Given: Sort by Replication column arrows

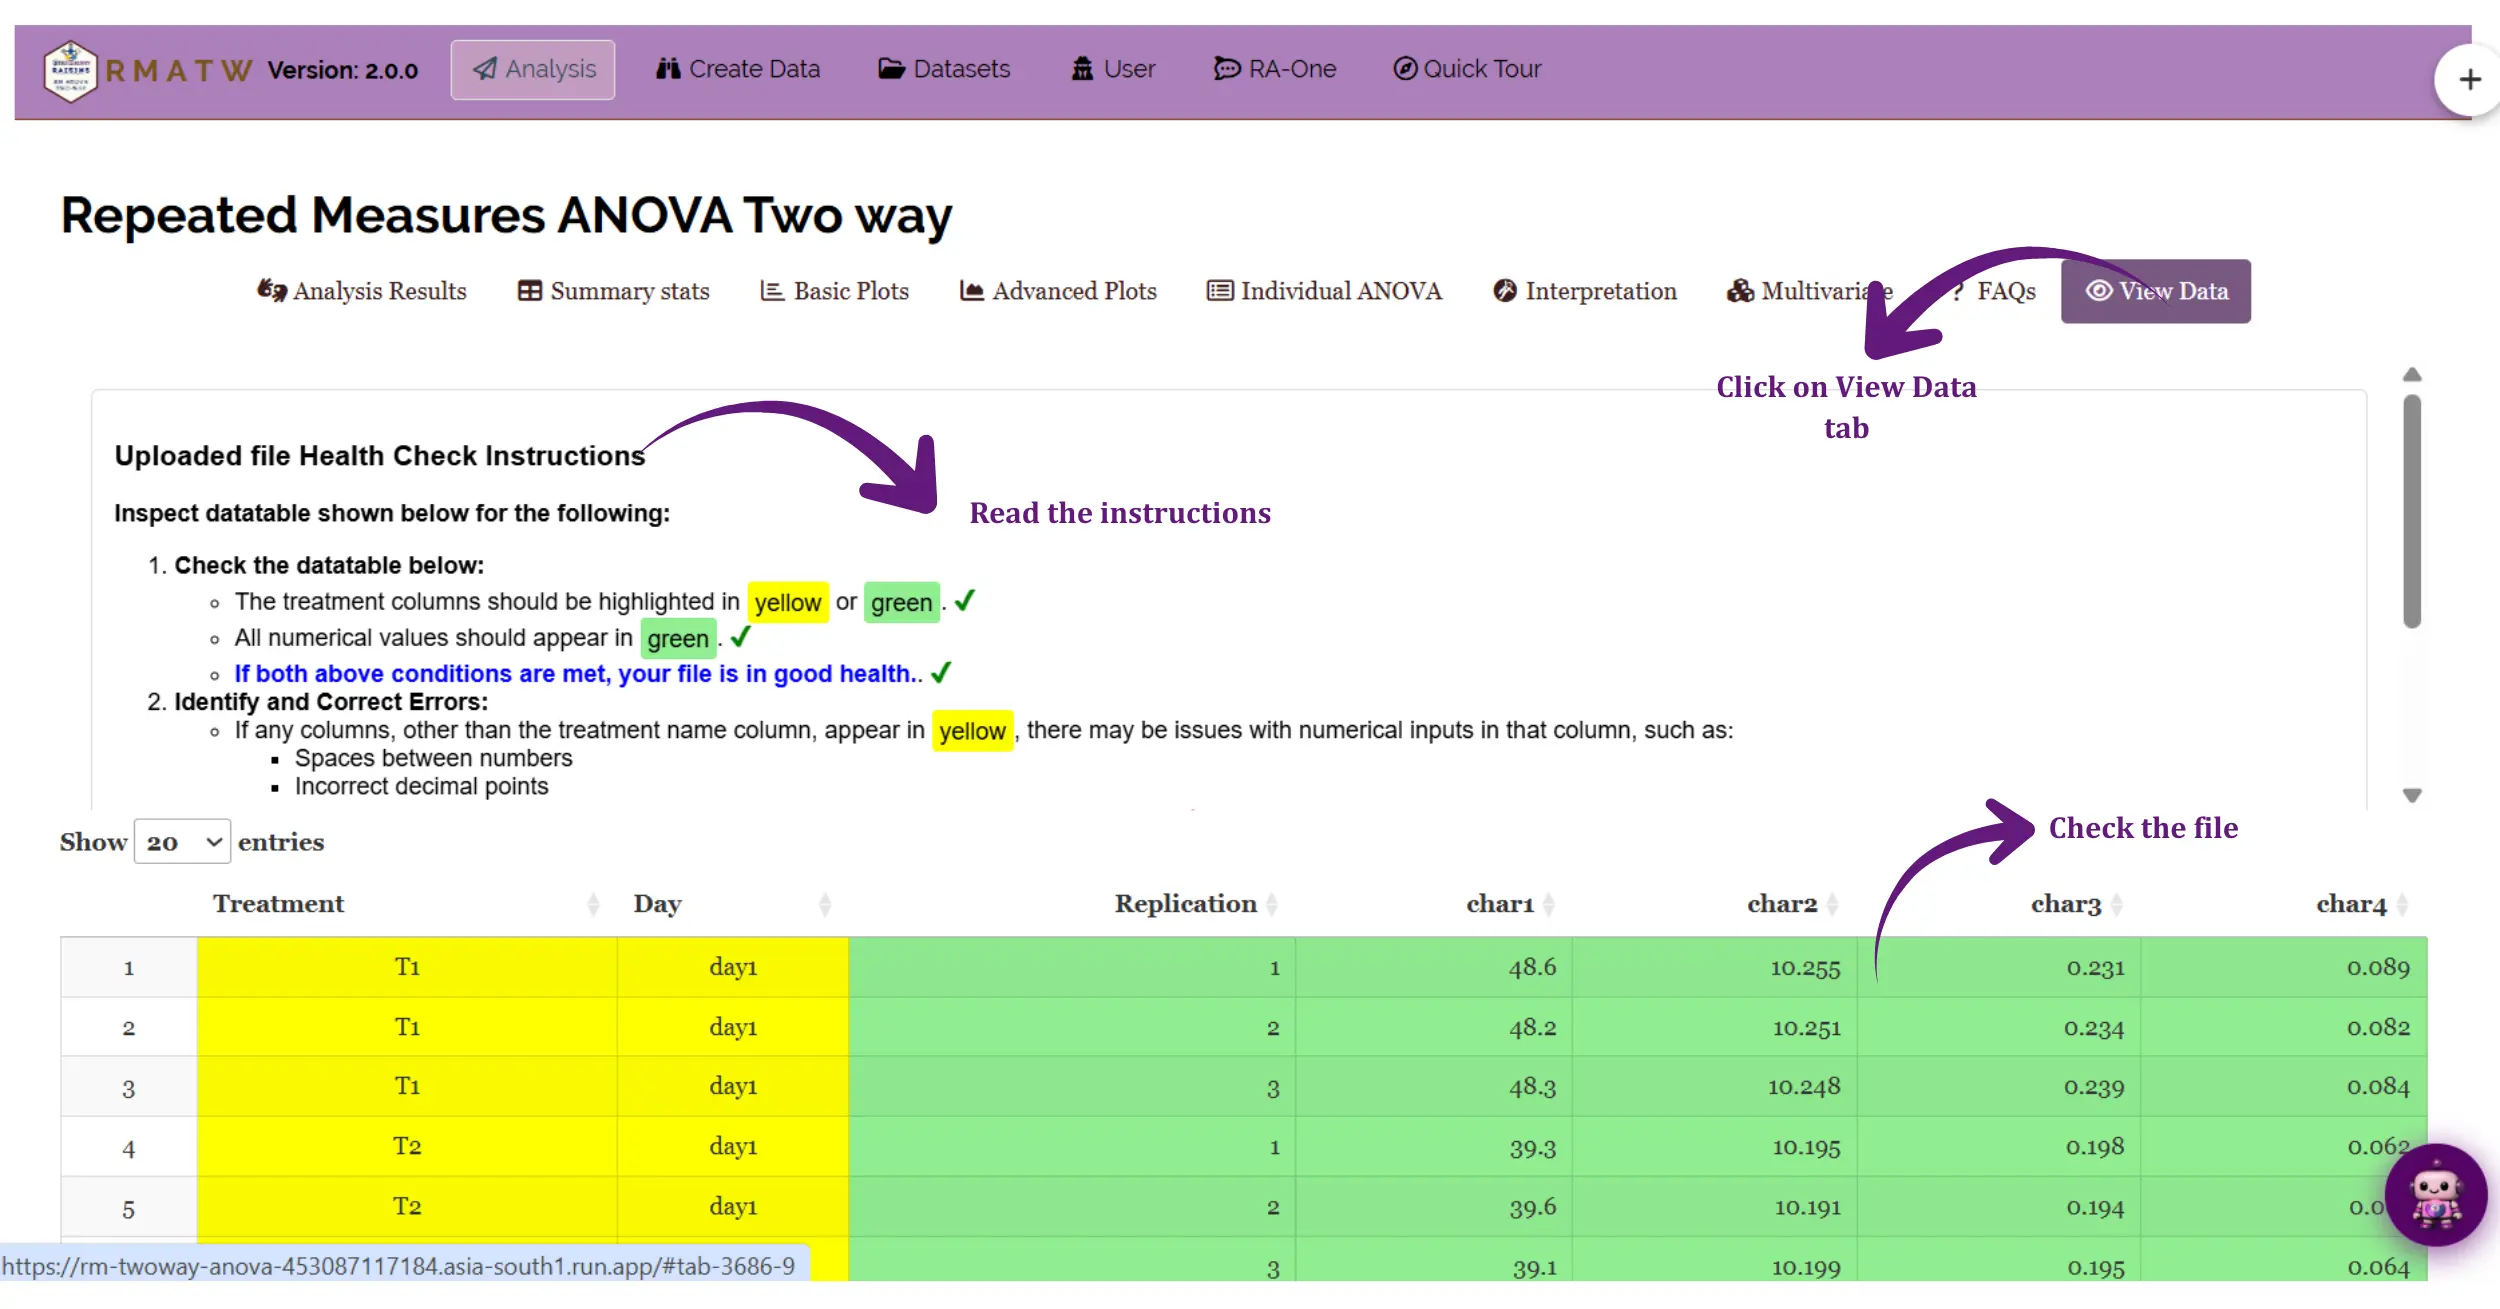Looking at the screenshot, I should click(1271, 904).
